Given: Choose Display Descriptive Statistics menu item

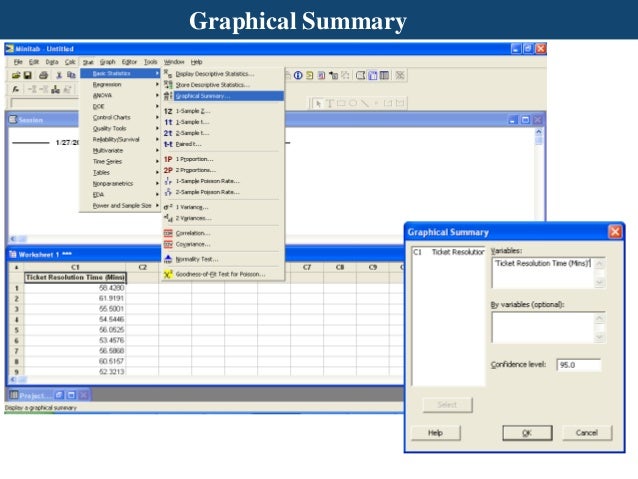Looking at the screenshot, I should [223, 74].
